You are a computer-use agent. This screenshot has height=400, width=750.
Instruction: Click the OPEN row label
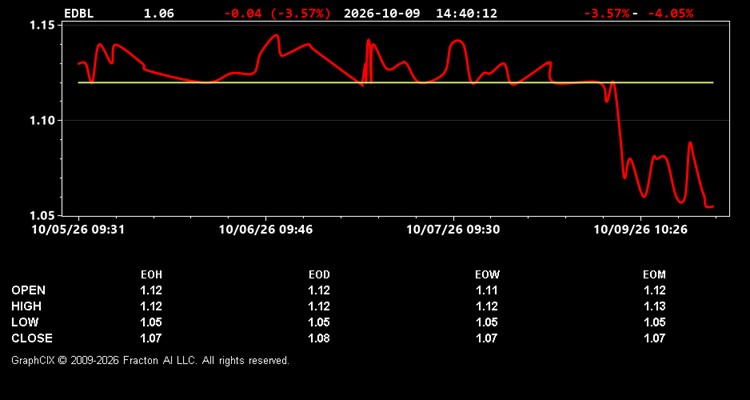(x=29, y=290)
